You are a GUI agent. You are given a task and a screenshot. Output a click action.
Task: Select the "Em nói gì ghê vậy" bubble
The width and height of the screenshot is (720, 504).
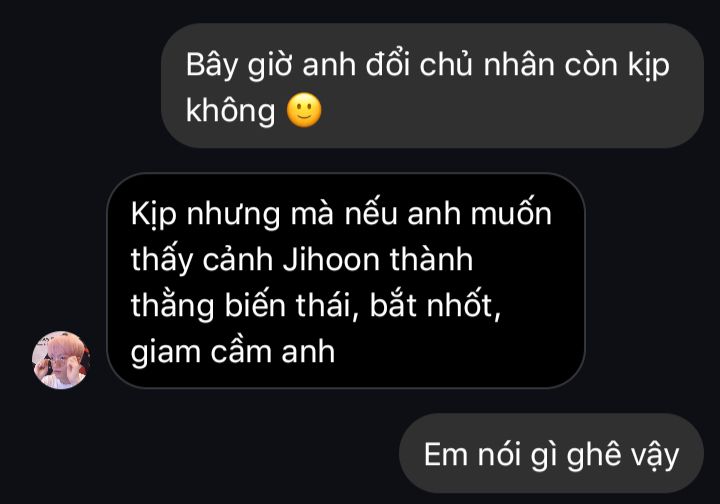tap(551, 453)
